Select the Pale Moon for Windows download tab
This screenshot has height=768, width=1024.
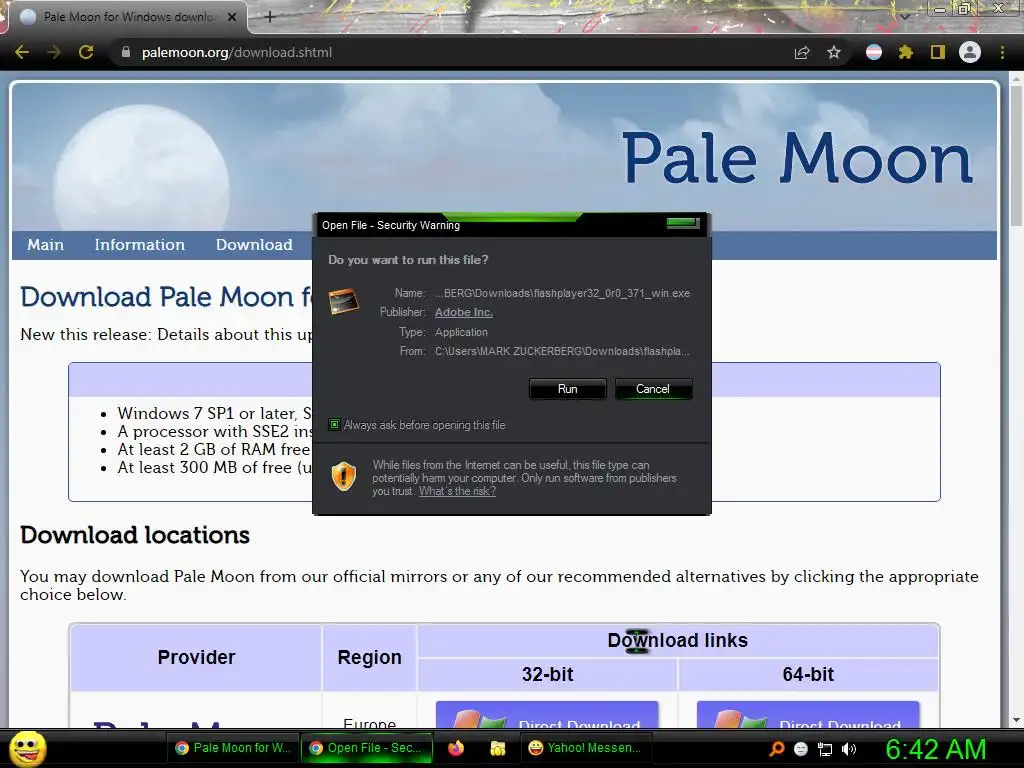[127, 17]
